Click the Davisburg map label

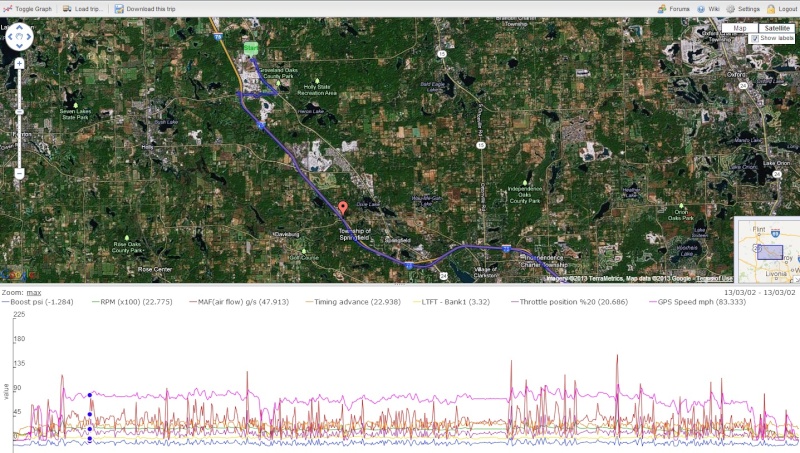287,234
